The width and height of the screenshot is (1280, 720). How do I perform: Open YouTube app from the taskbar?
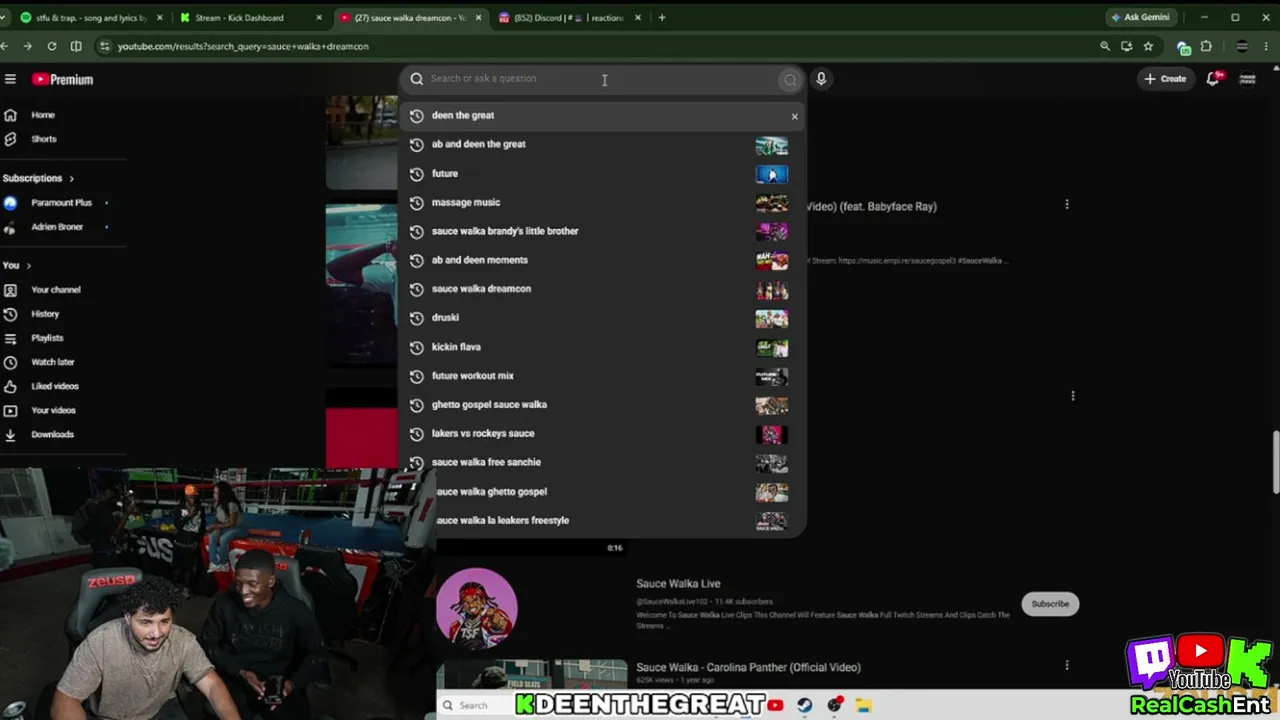776,705
